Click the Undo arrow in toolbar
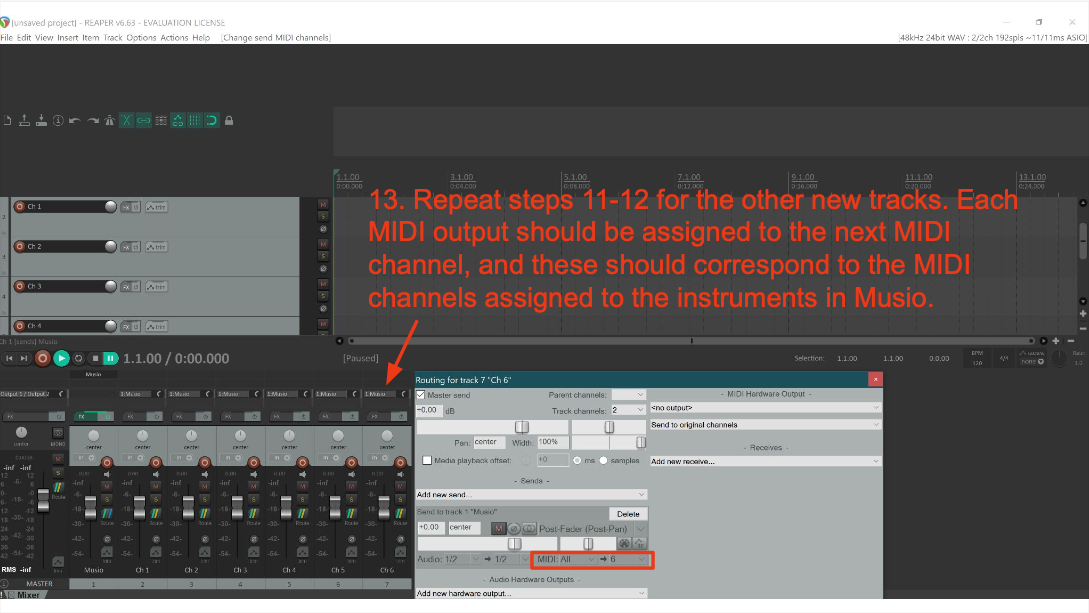This screenshot has height=613, width=1089. pyautogui.click(x=76, y=121)
